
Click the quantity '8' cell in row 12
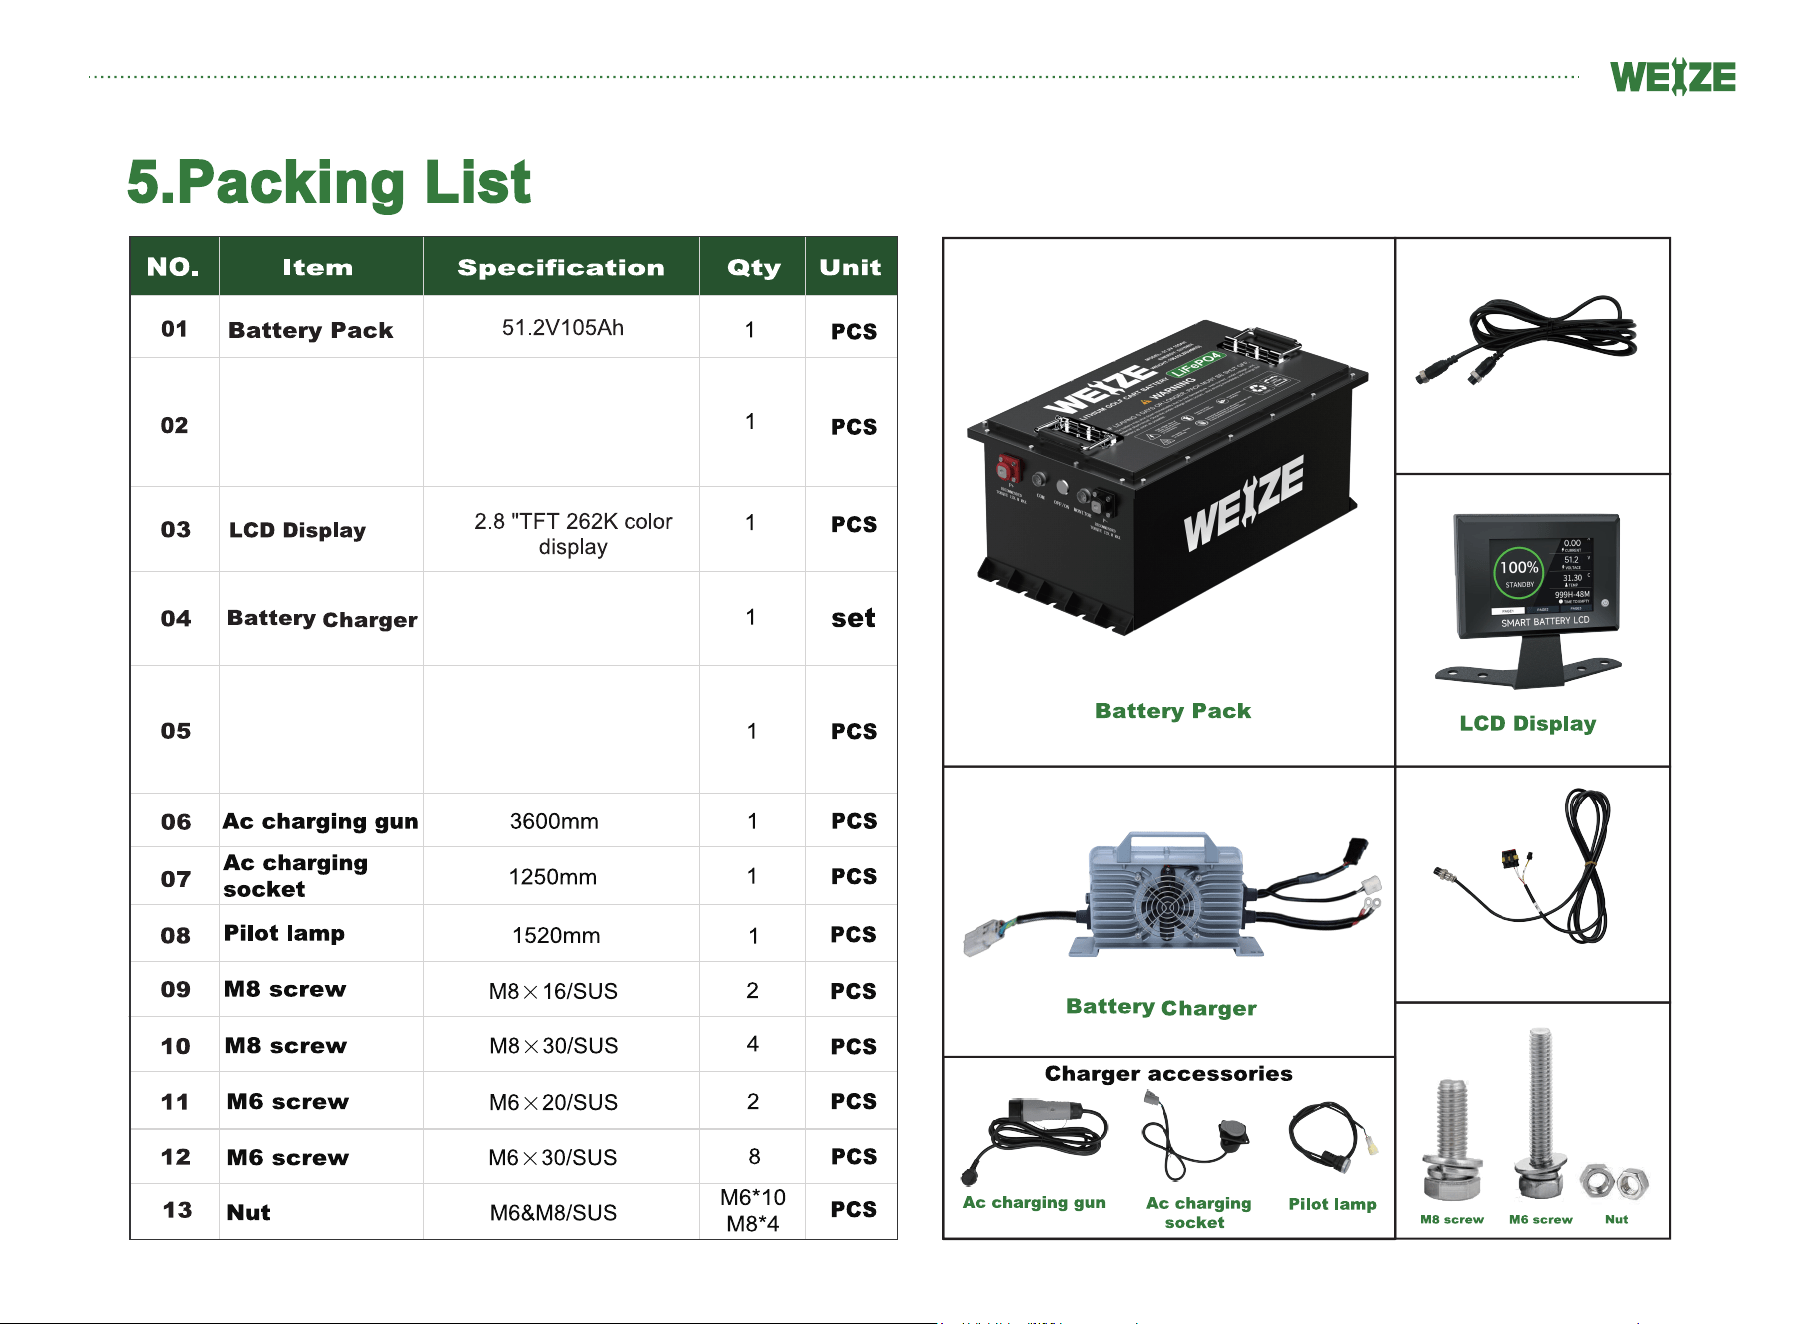[x=754, y=1156]
